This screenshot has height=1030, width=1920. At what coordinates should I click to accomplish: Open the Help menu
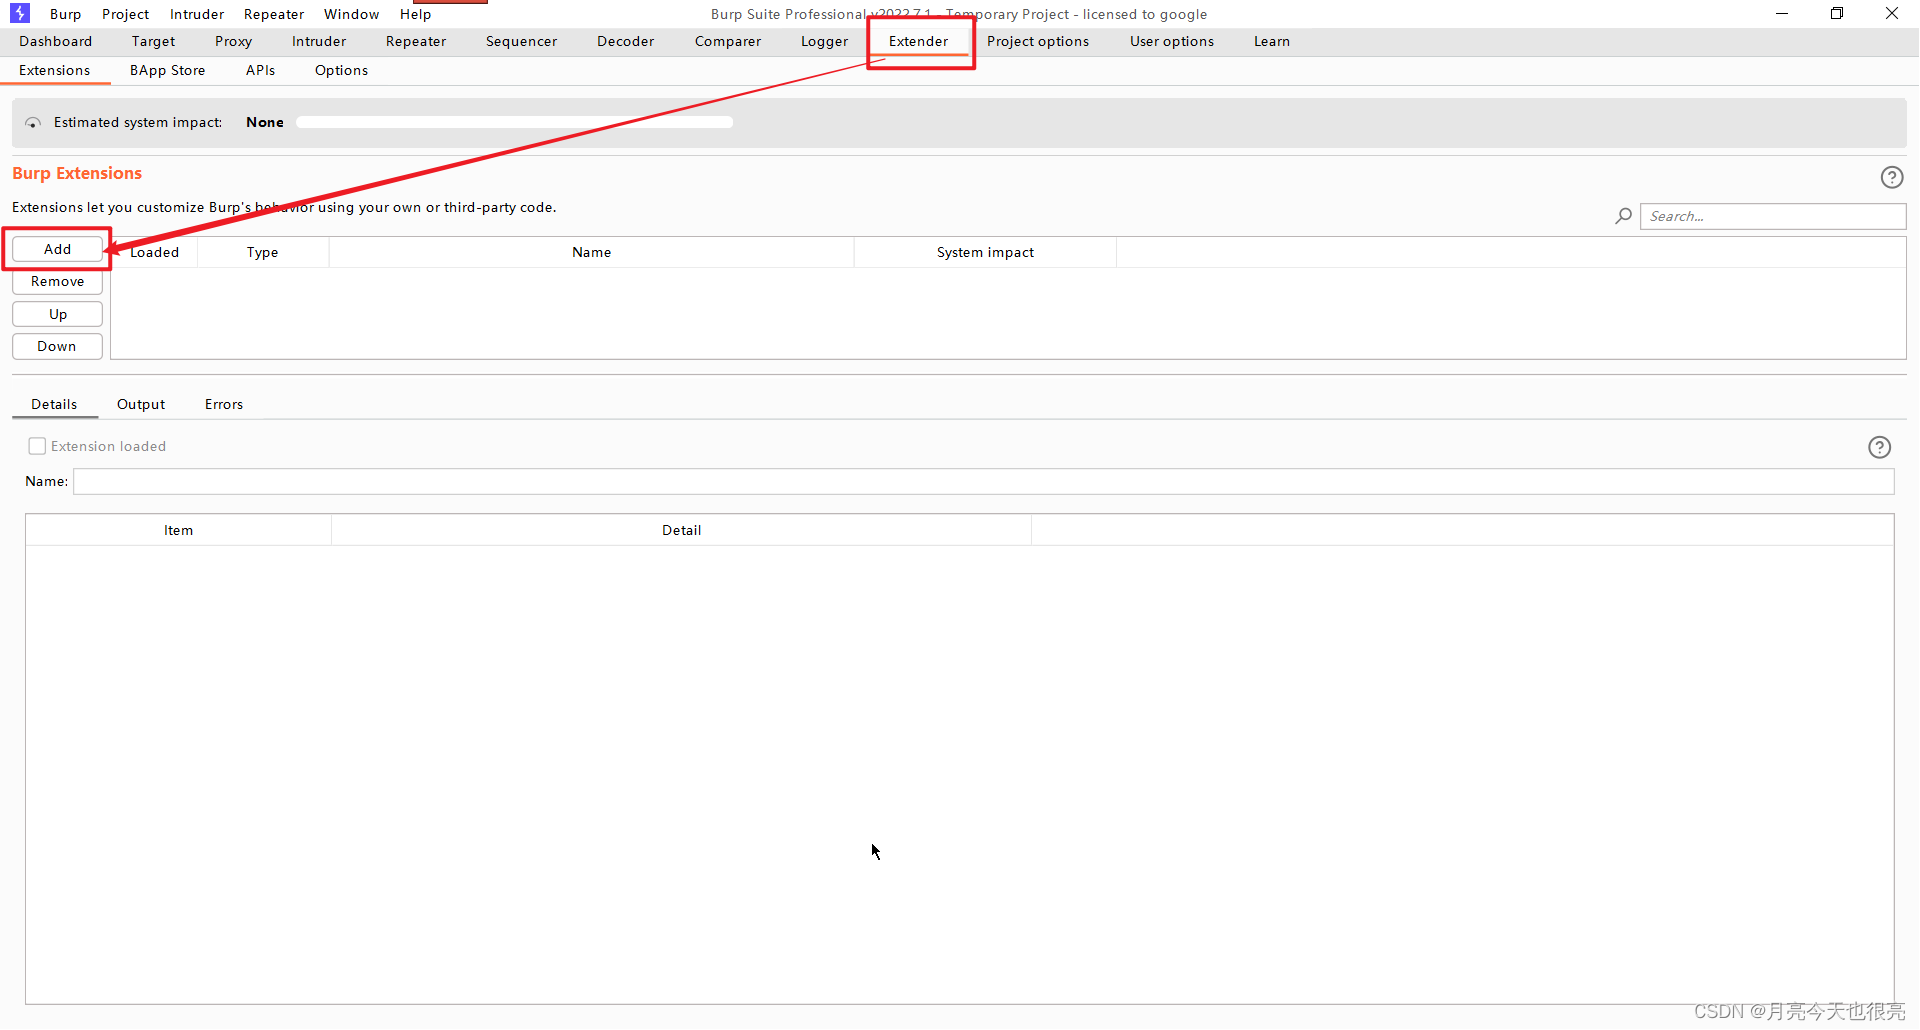415,14
